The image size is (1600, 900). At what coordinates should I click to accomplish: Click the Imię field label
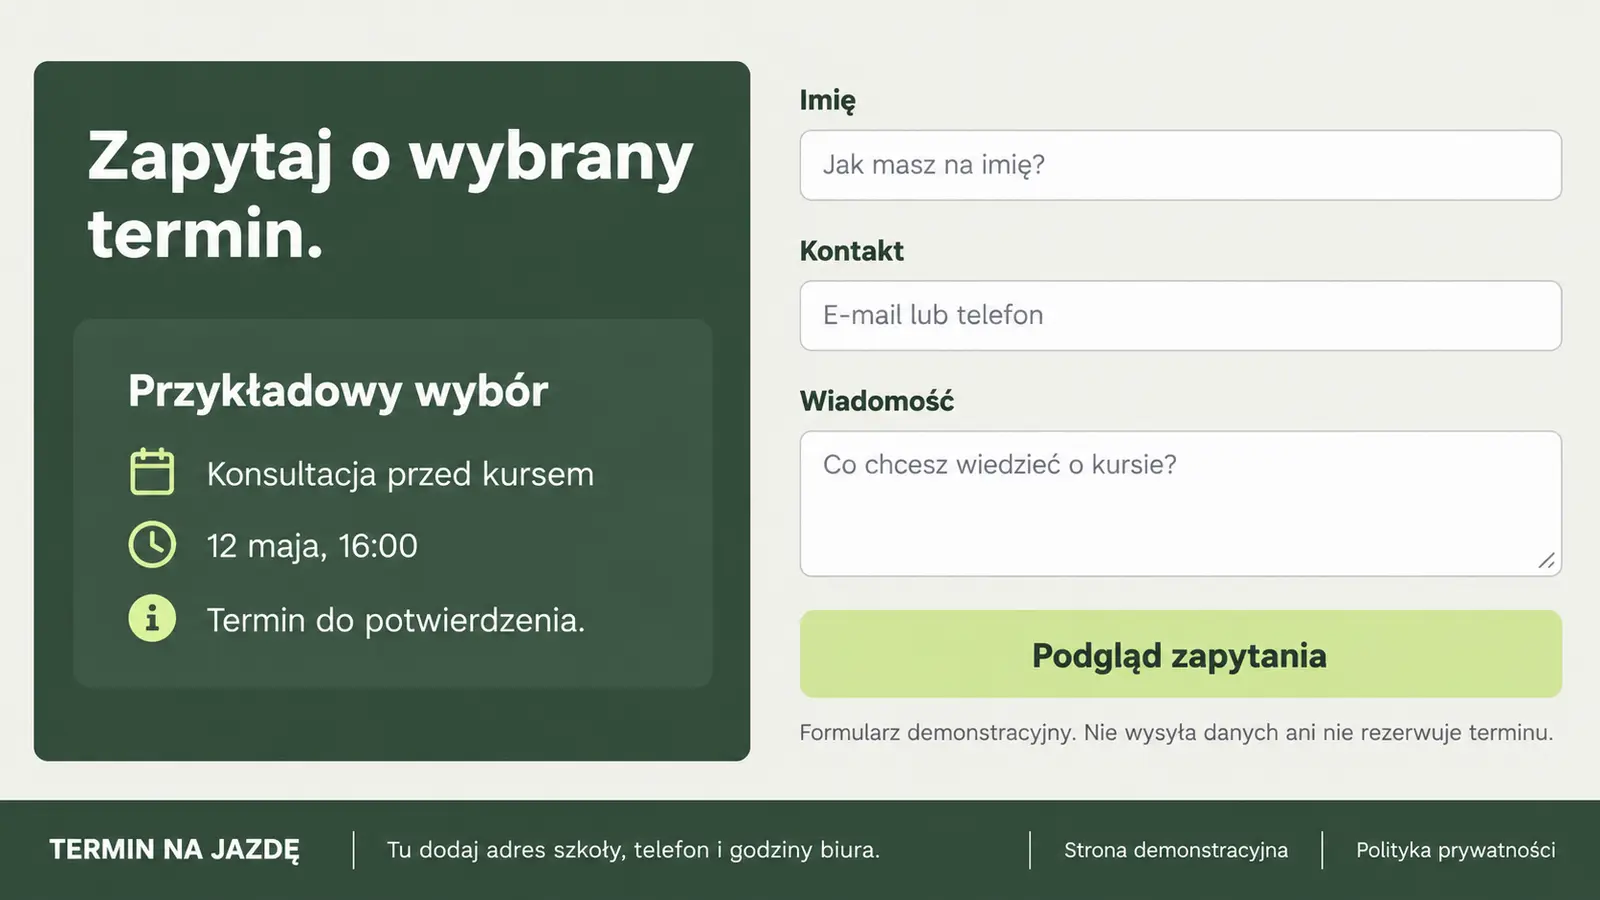(x=827, y=100)
